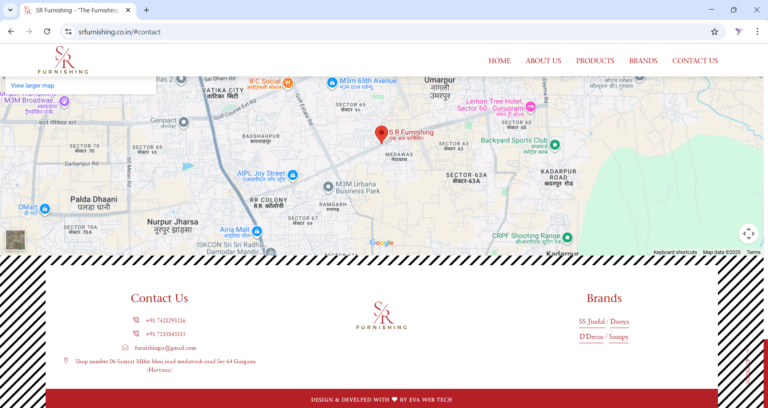Click the CRPF Shooting Range marker

(x=567, y=238)
